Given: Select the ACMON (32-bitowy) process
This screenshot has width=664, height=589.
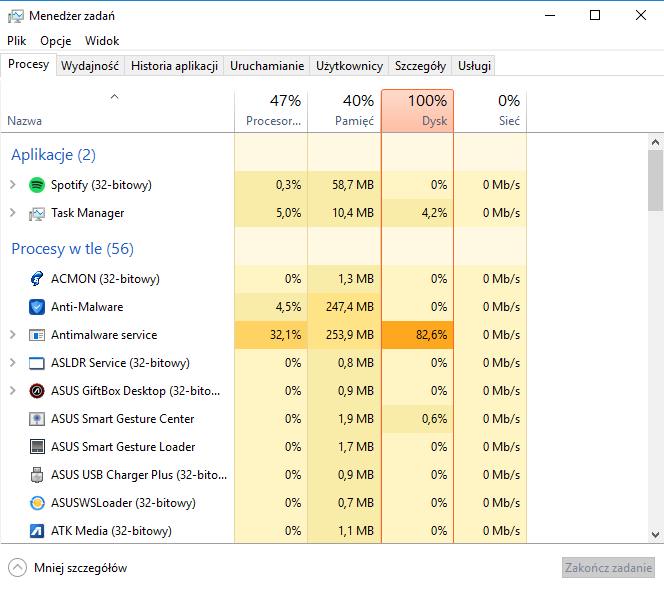Looking at the screenshot, I should pyautogui.click(x=105, y=279).
